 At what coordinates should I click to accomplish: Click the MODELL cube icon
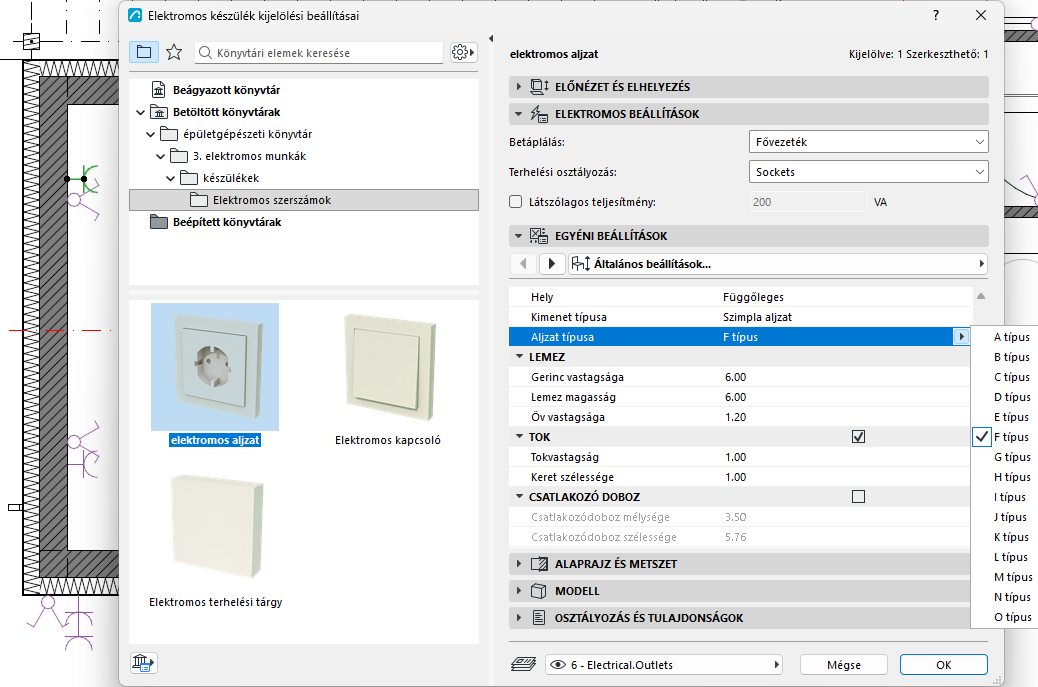pos(540,591)
